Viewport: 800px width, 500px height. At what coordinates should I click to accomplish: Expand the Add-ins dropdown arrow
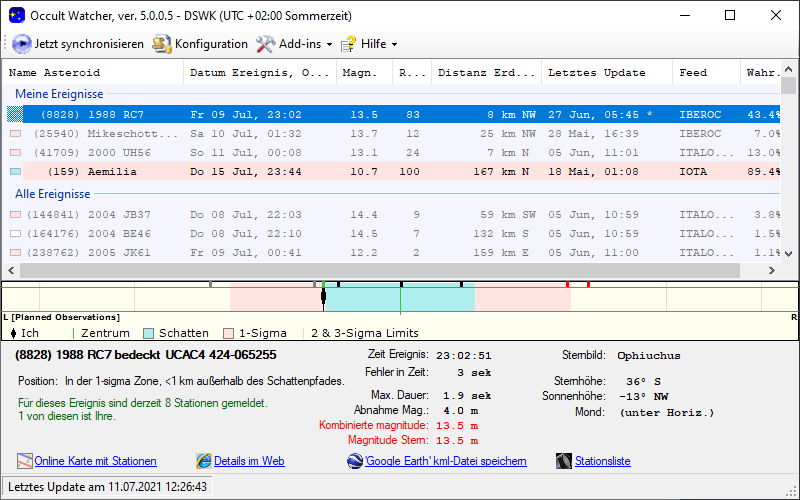point(329,45)
